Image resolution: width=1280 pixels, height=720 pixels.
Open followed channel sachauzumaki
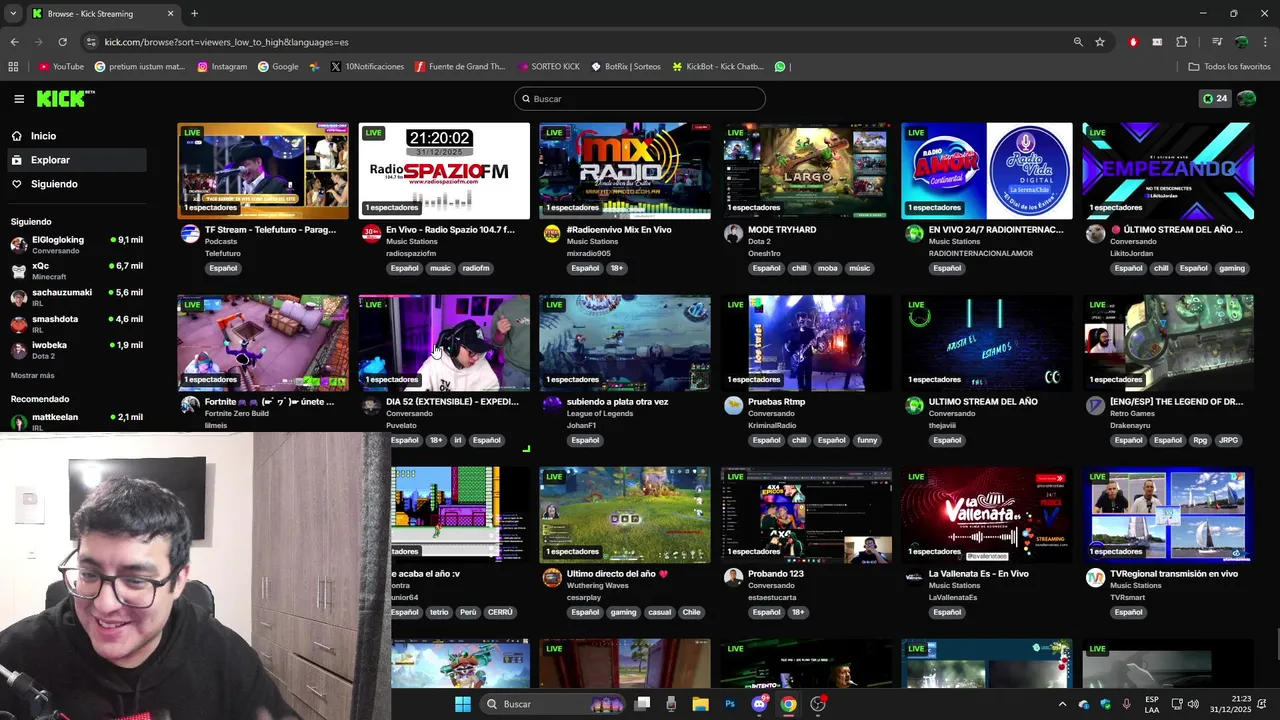tap(76, 297)
